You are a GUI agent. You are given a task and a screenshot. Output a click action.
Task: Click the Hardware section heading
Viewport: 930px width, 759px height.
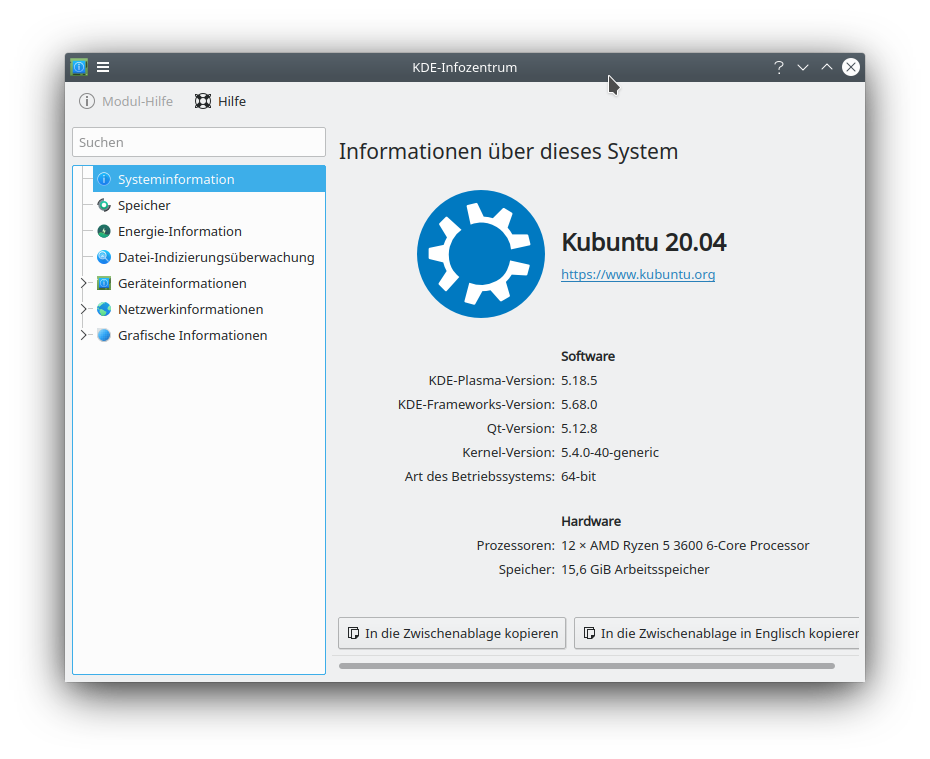coord(591,521)
